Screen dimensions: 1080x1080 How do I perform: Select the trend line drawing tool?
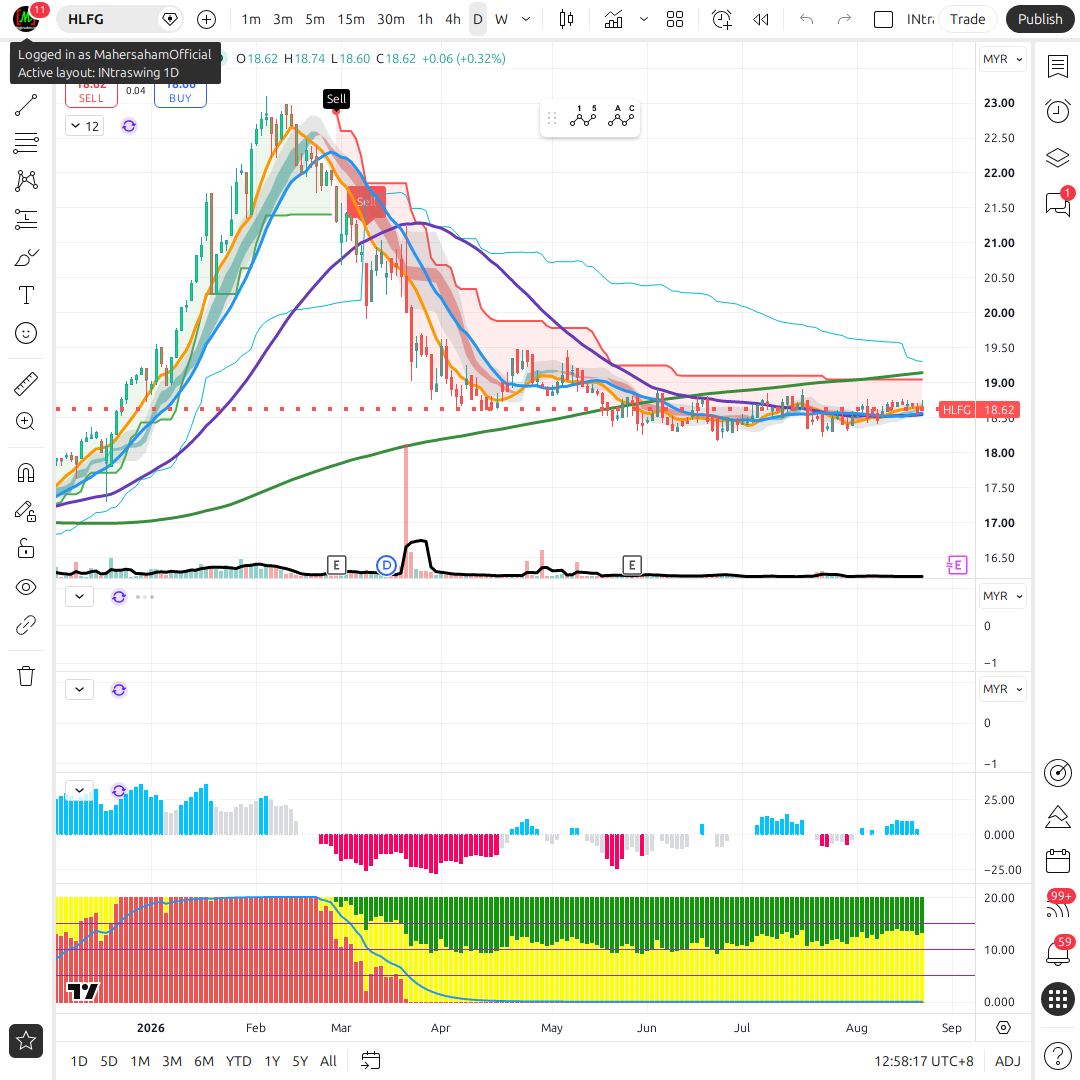26,105
